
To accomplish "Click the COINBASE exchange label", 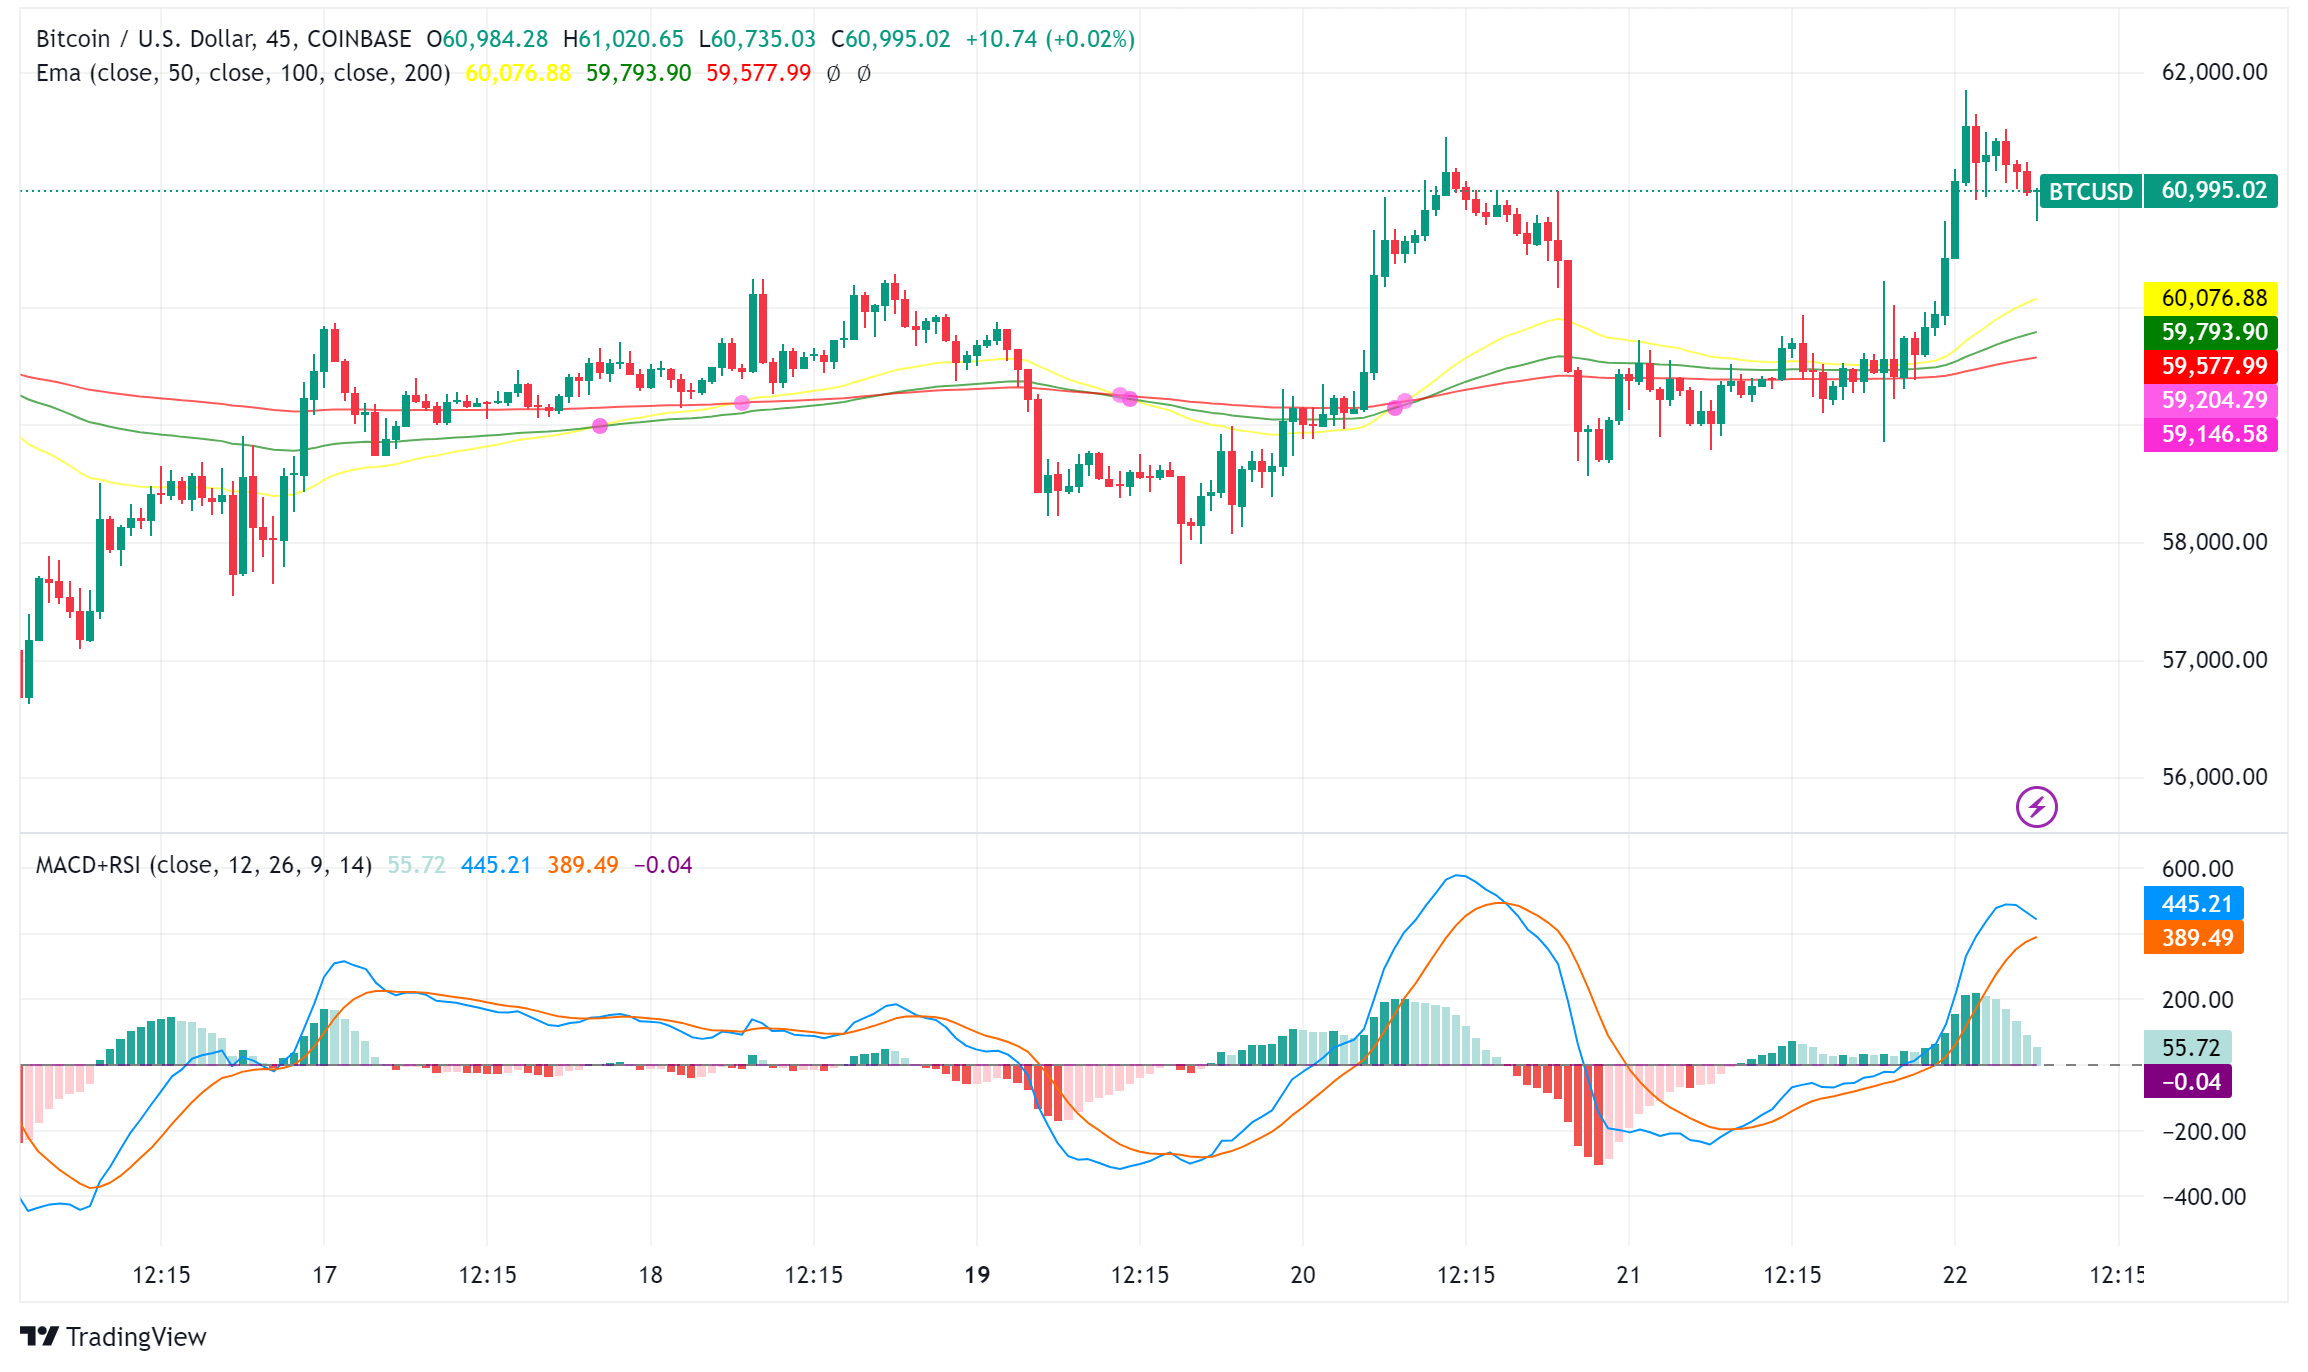I will (360, 40).
